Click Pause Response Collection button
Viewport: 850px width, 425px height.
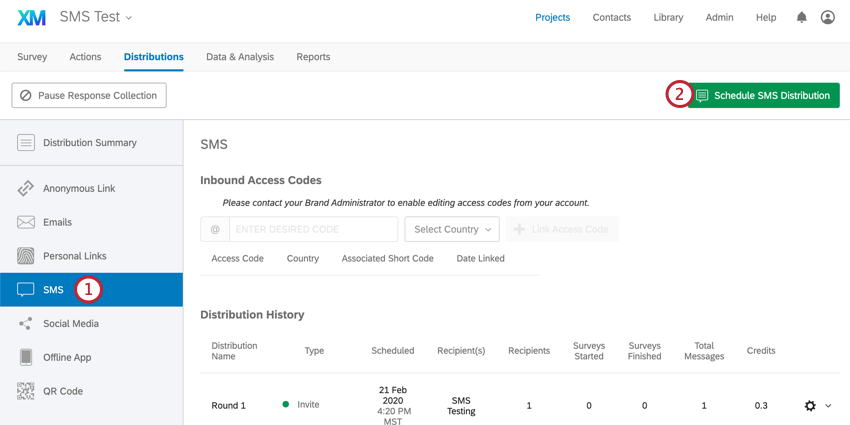pyautogui.click(x=89, y=95)
